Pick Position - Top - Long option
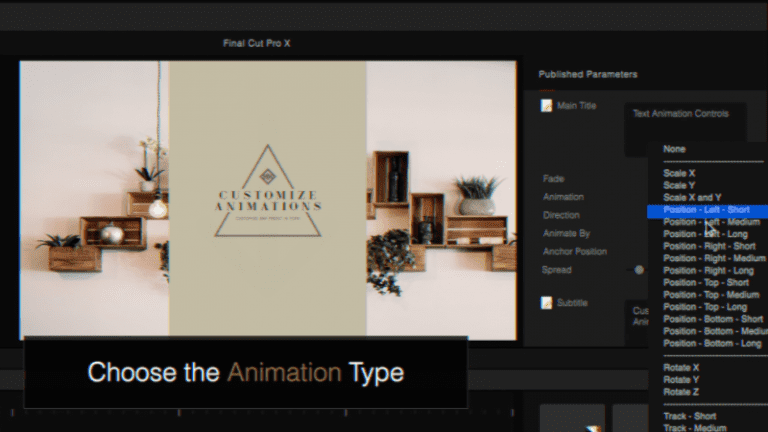The image size is (768, 432). pyautogui.click(x=705, y=307)
